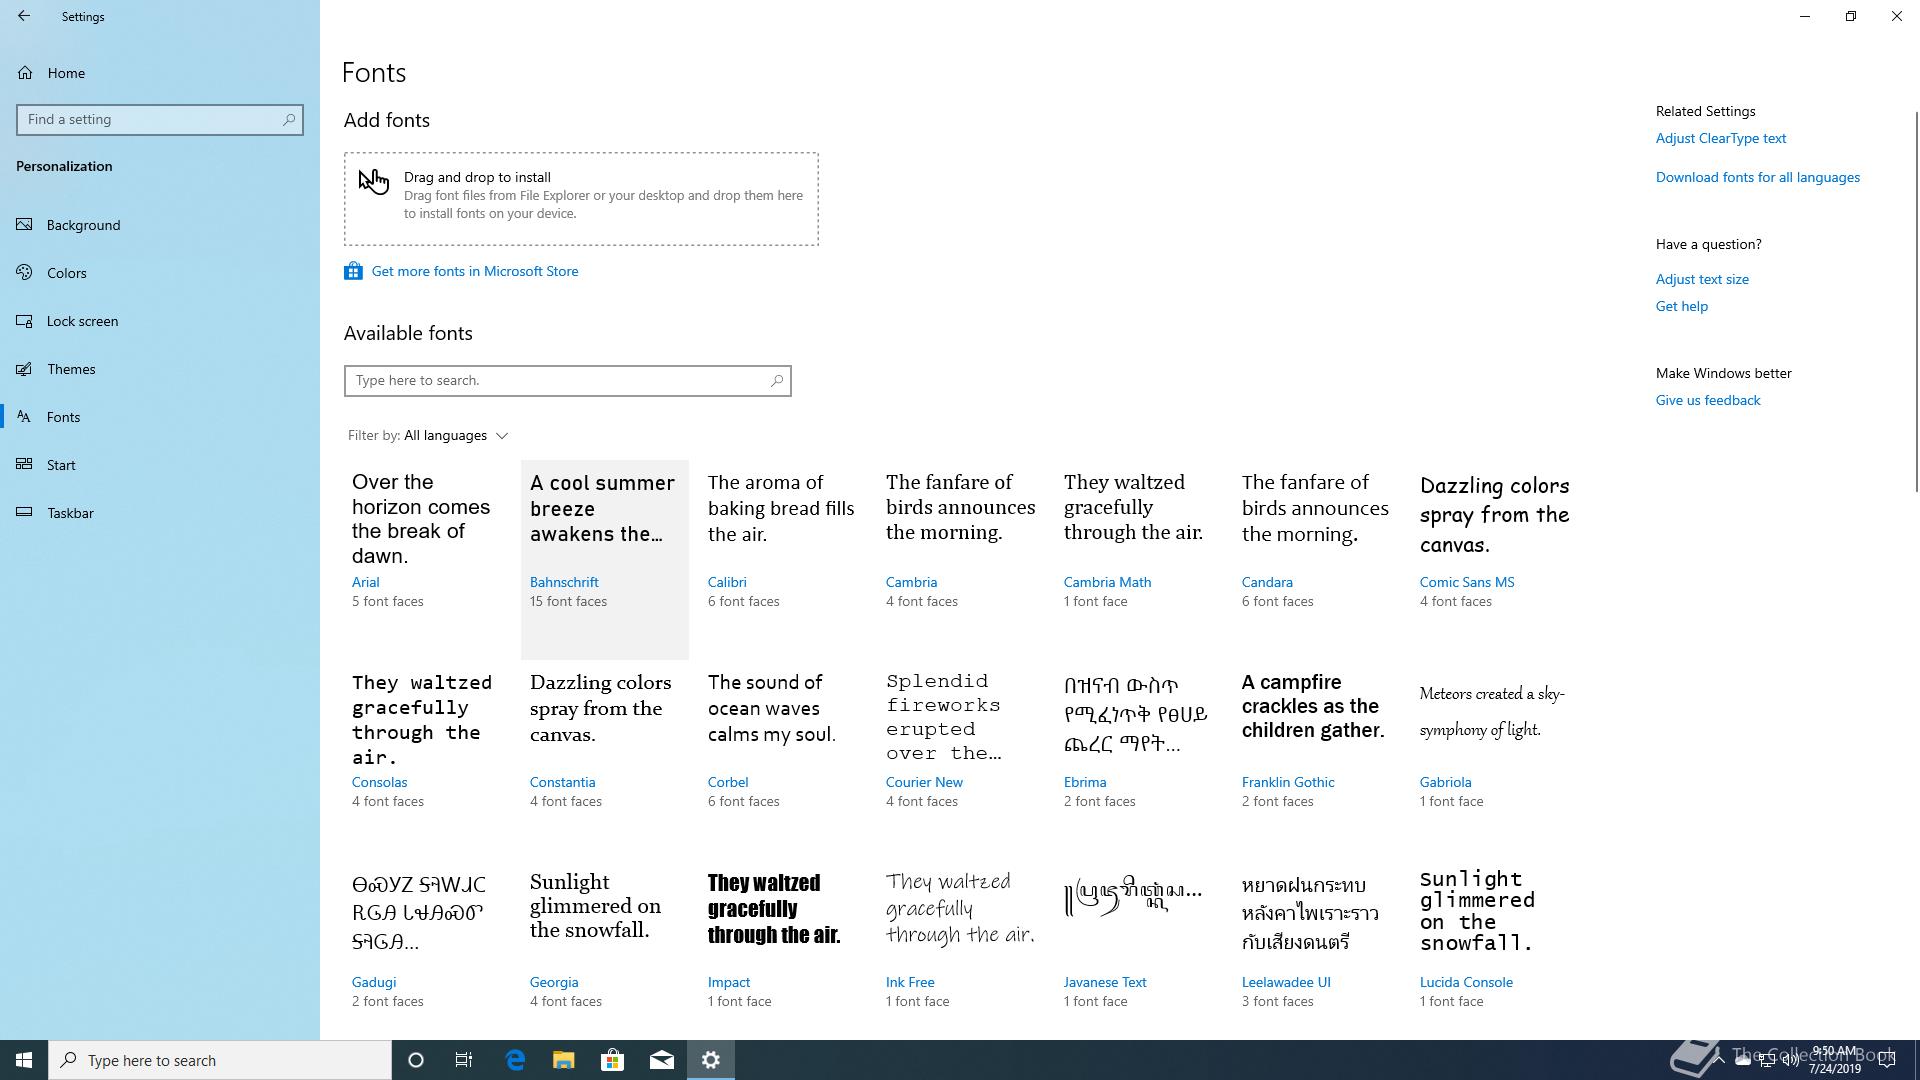Image resolution: width=1920 pixels, height=1080 pixels.
Task: Open Cortana from the taskbar
Action: tap(416, 1060)
